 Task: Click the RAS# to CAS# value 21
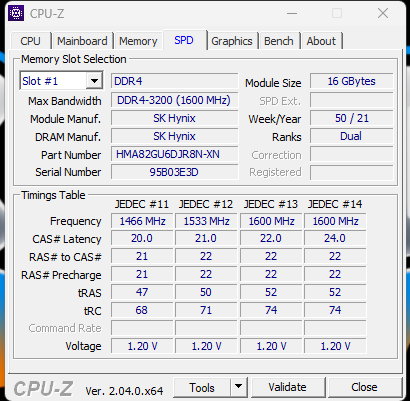(x=142, y=256)
